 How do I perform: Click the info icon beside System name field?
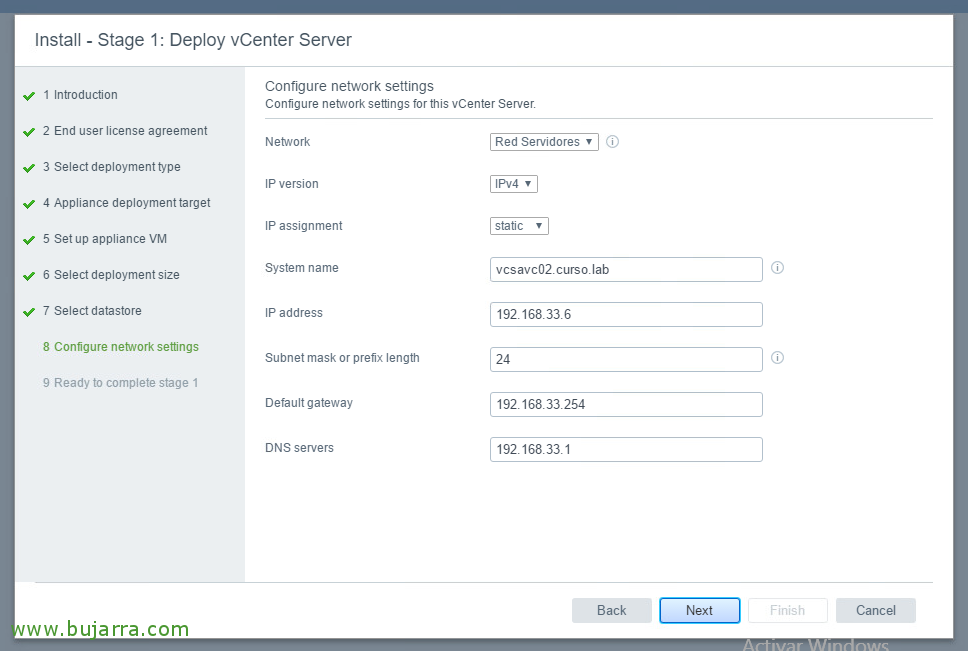pyautogui.click(x=777, y=268)
